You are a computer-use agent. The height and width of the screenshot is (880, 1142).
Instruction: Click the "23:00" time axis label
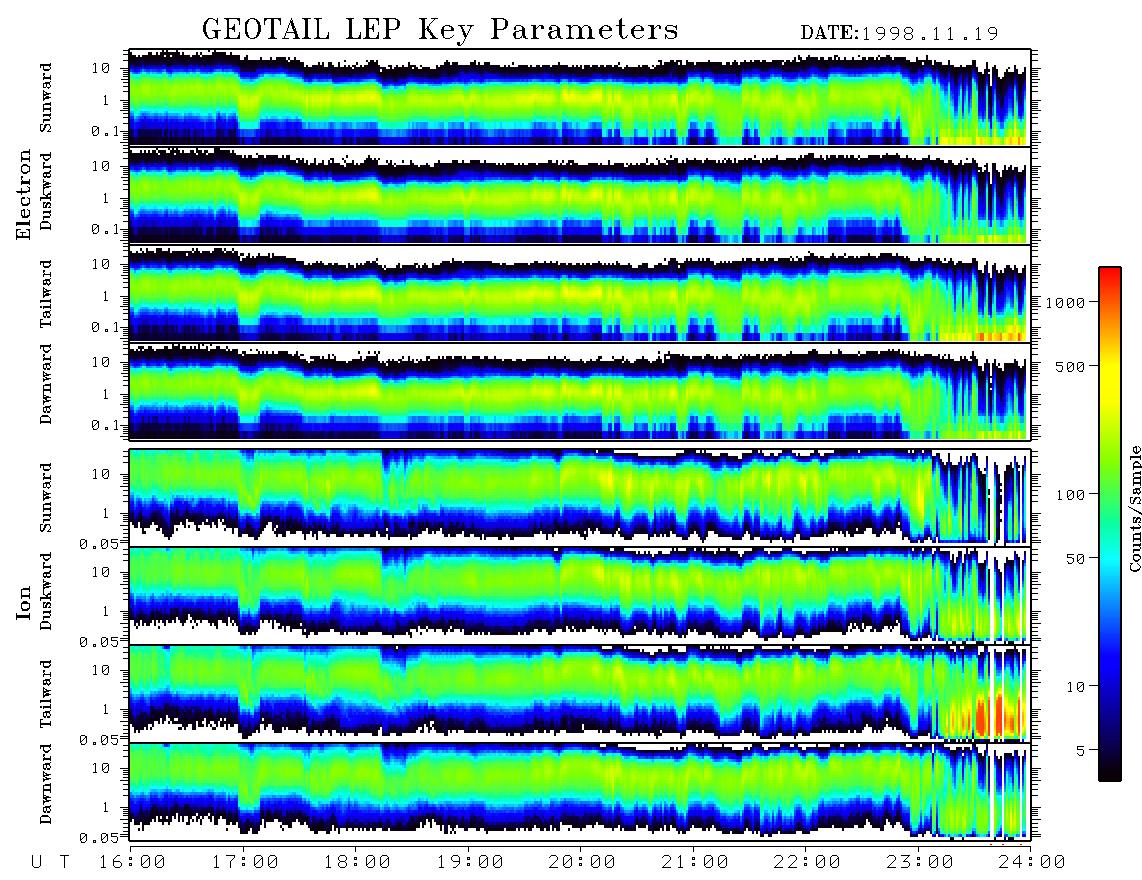(x=921, y=863)
